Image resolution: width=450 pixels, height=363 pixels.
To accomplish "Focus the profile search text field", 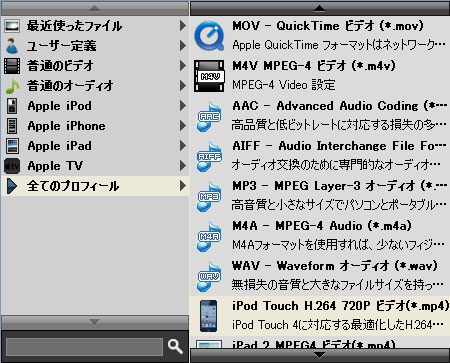I will tap(84, 347).
